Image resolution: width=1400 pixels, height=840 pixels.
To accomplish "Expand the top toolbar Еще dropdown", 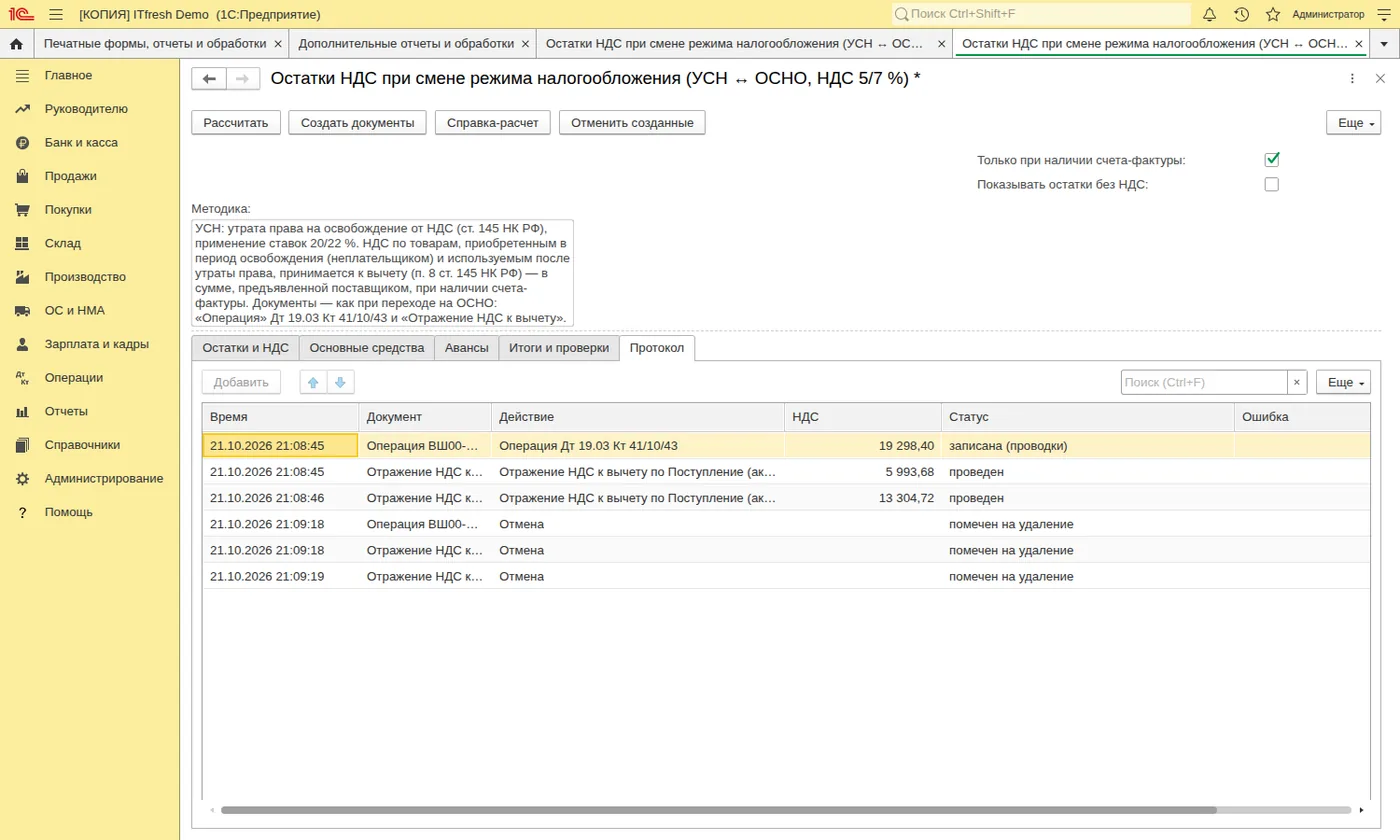I will (1353, 122).
